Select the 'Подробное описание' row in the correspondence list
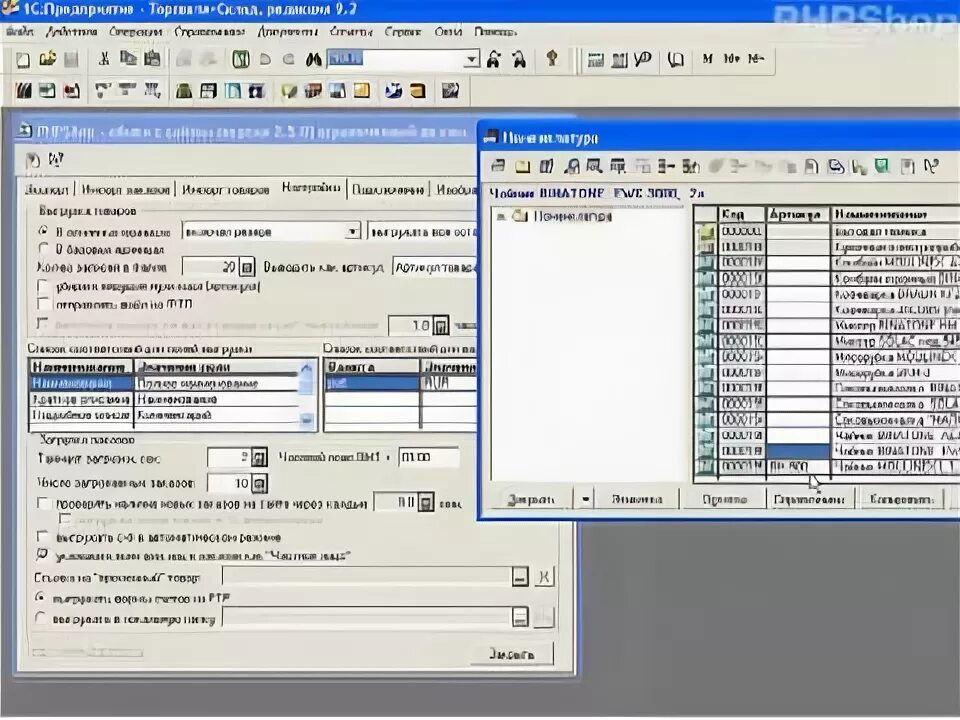This screenshot has height=720, width=960. (165, 415)
